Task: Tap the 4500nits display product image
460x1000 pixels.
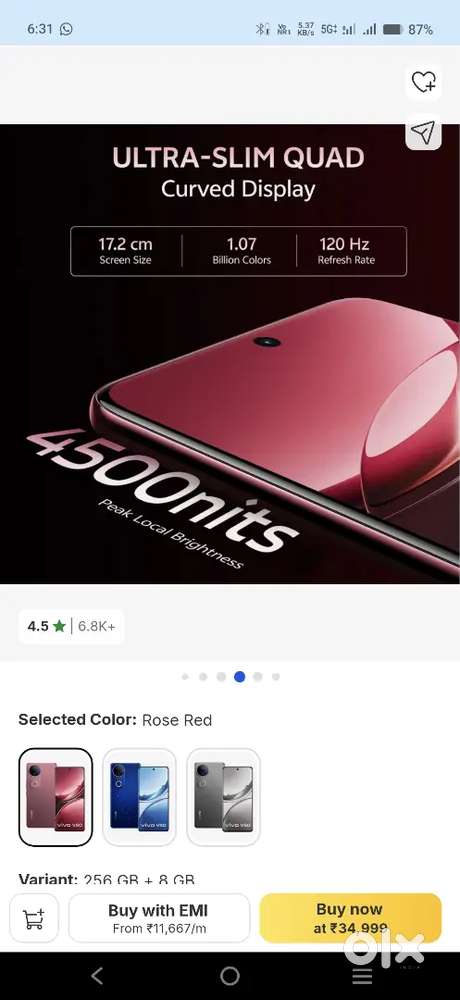Action: [230, 354]
